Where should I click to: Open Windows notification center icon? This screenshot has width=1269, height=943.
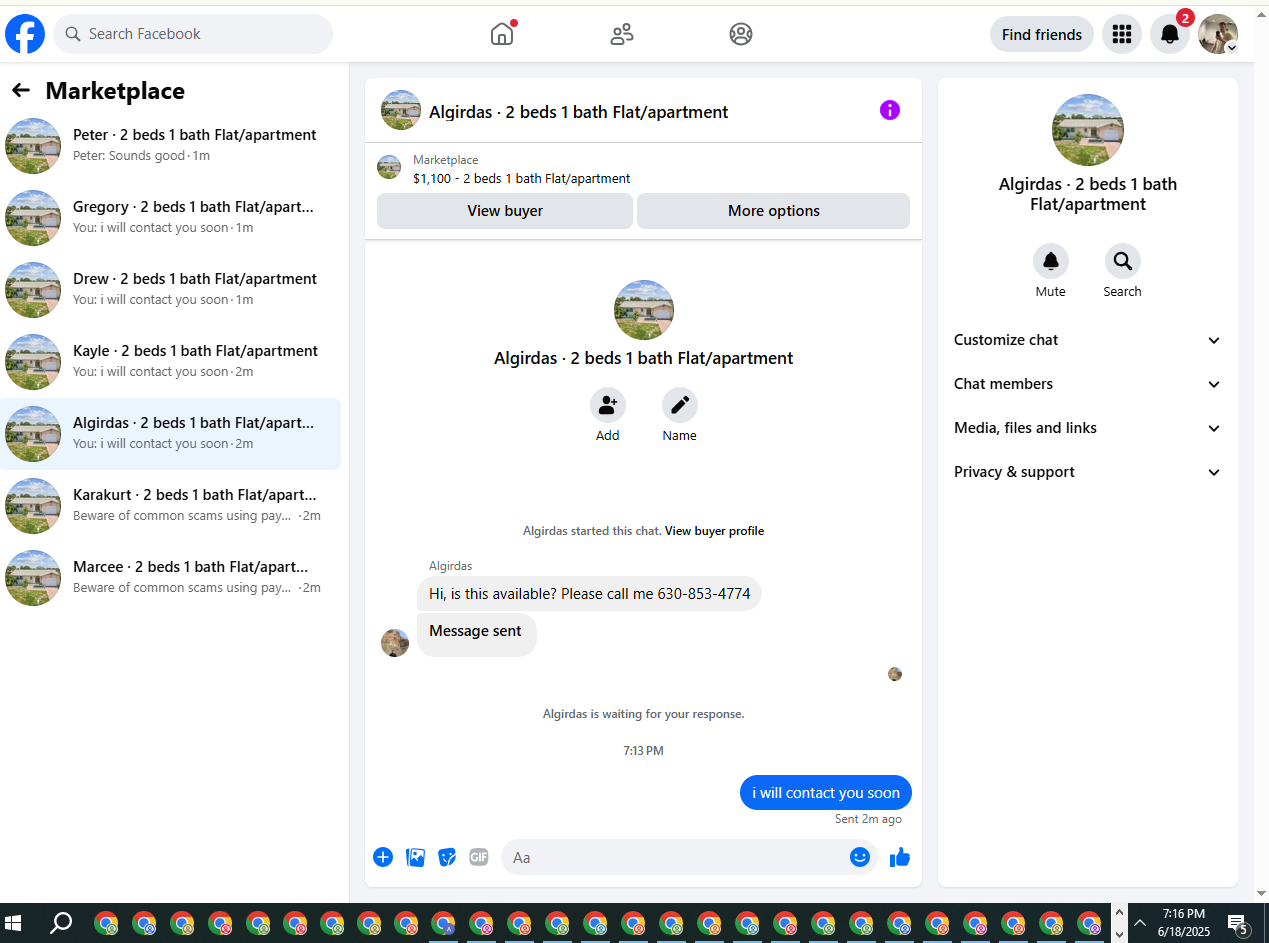pos(1238,923)
